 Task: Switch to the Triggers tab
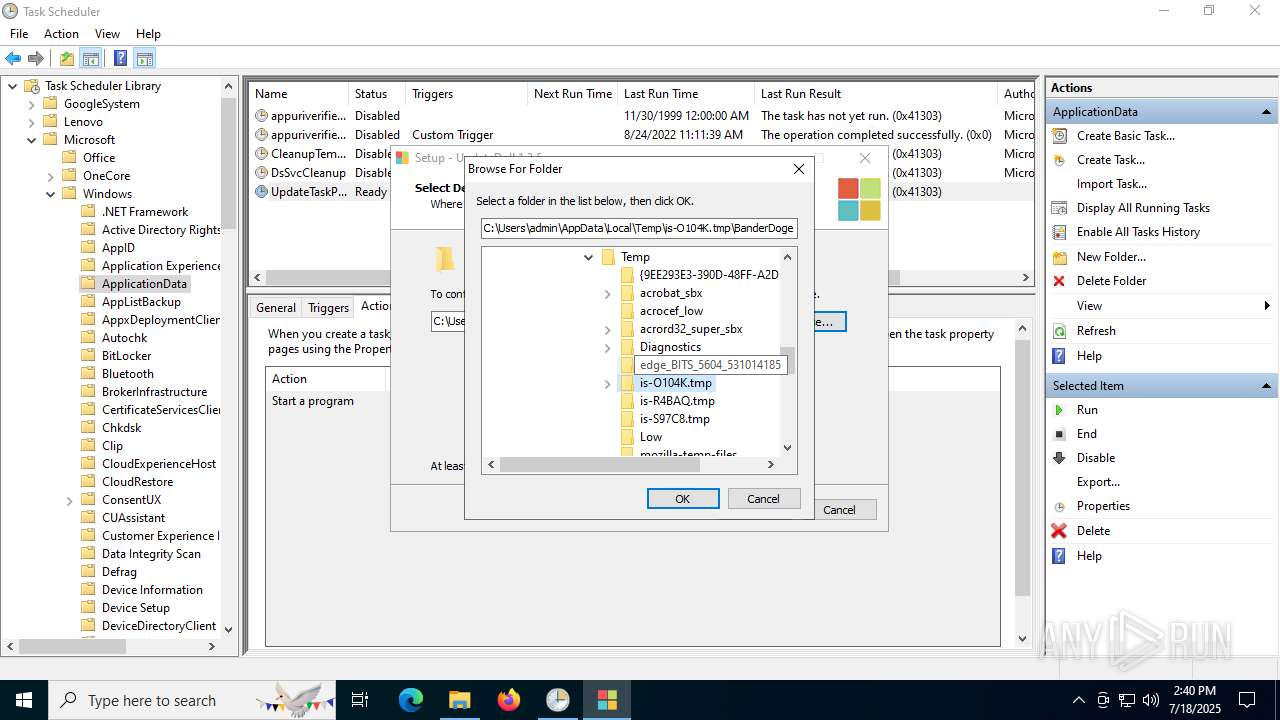click(328, 308)
